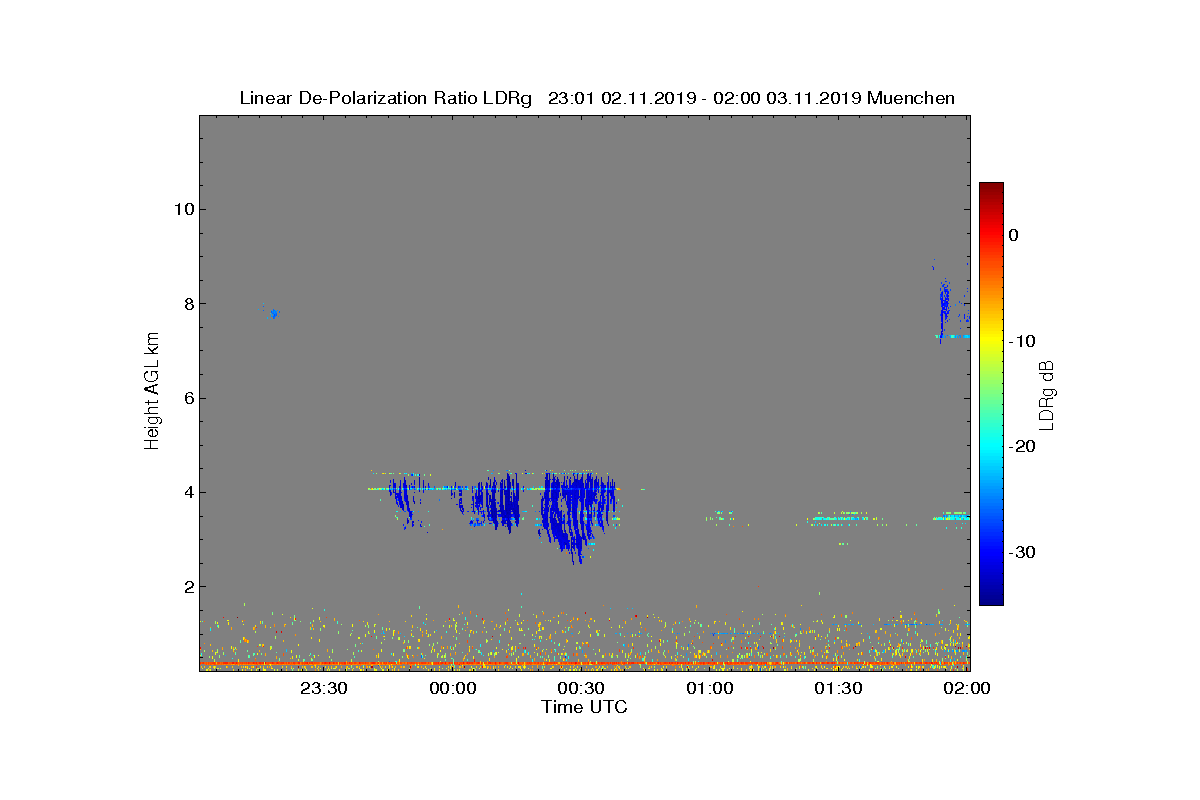This screenshot has width=1200, height=800.
Task: Click the '01:30' time tick label
Action: click(x=838, y=688)
